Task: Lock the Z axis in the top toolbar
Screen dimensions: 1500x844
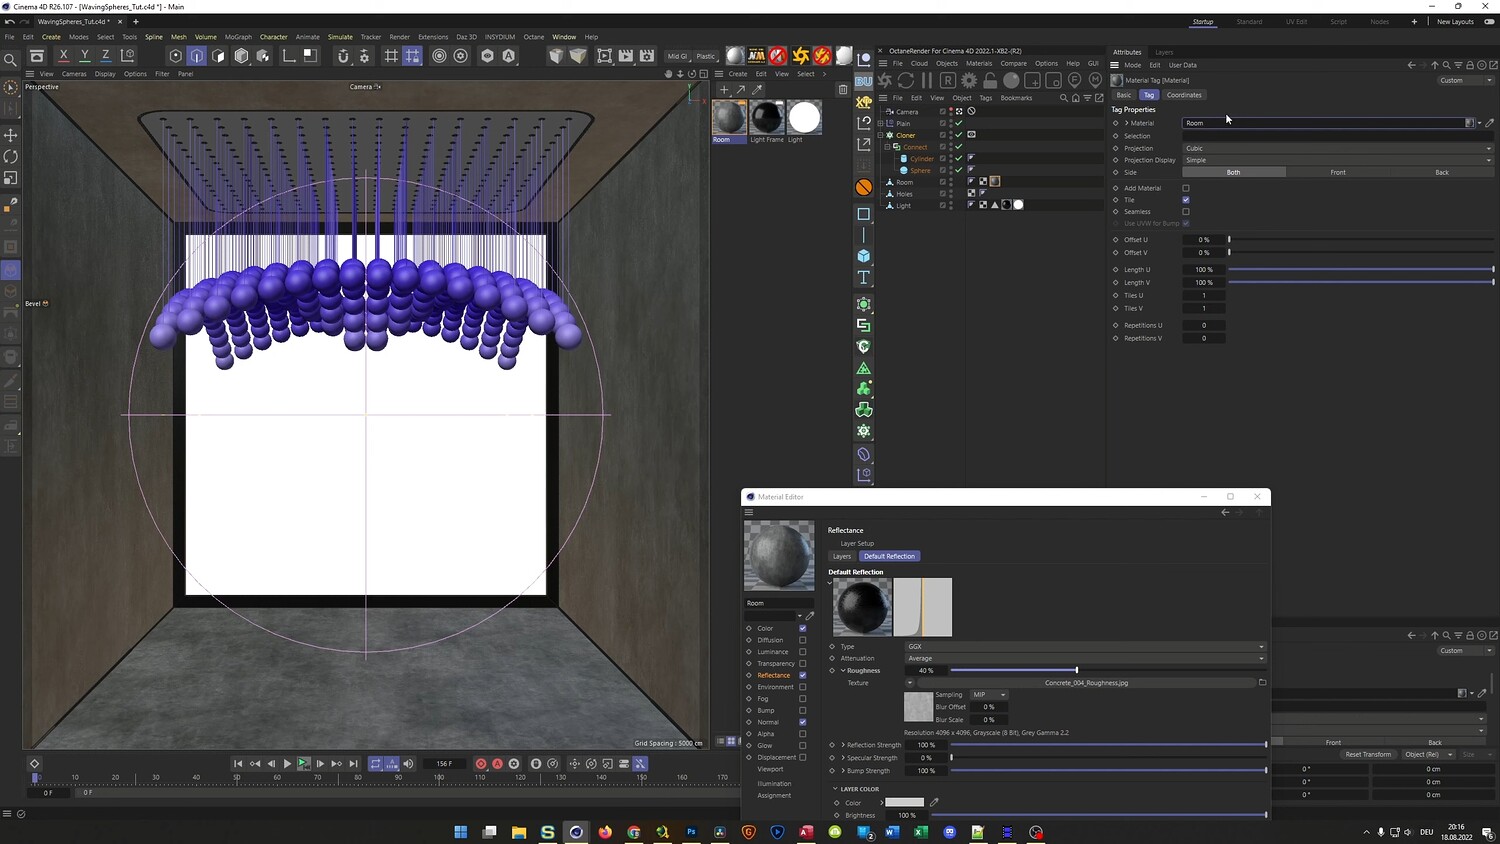Action: [x=106, y=56]
